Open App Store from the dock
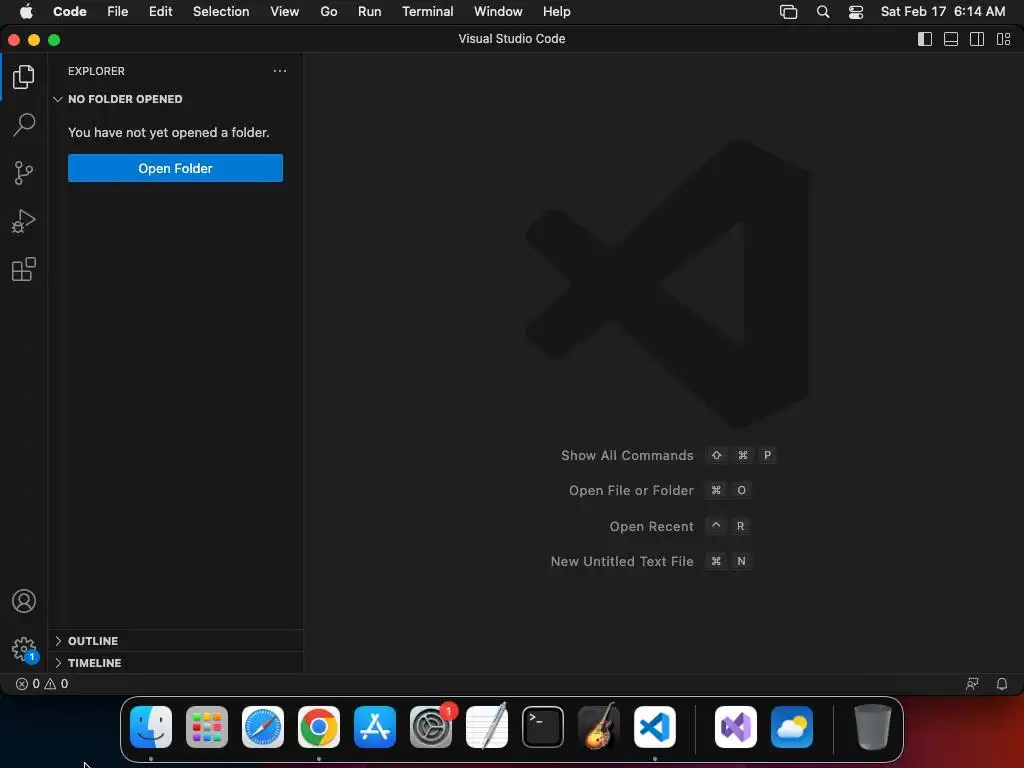 (375, 727)
